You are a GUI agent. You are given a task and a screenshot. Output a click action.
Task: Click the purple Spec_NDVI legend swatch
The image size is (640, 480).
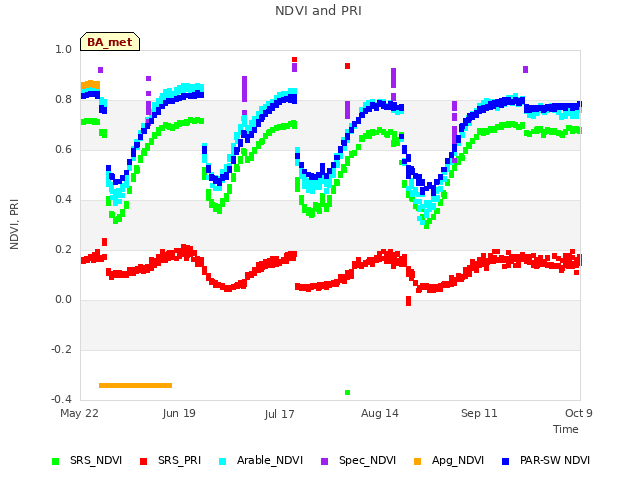pos(324,461)
